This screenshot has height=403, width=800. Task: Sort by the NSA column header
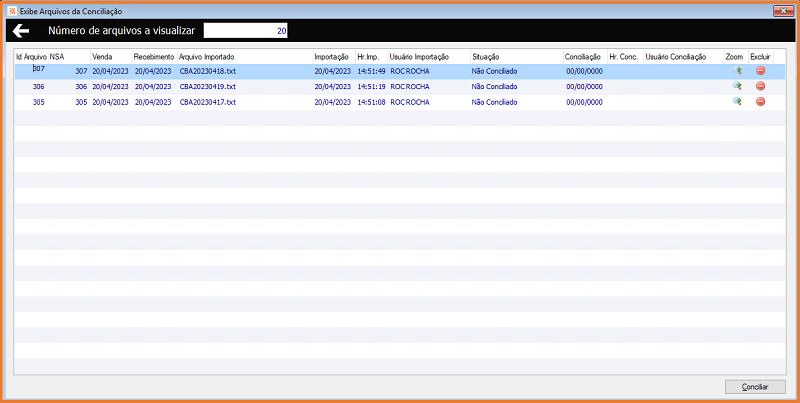point(69,57)
